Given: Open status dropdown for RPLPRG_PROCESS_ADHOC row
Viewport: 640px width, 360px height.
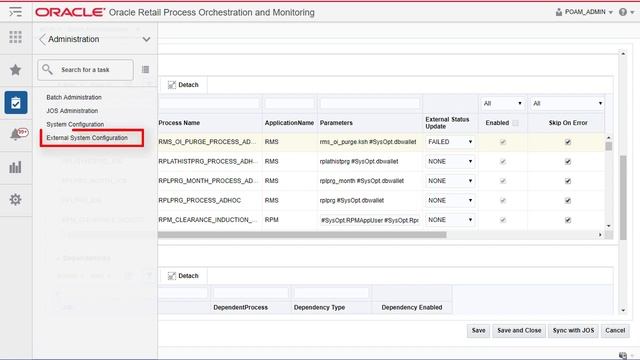Looking at the screenshot, I should [x=450, y=200].
